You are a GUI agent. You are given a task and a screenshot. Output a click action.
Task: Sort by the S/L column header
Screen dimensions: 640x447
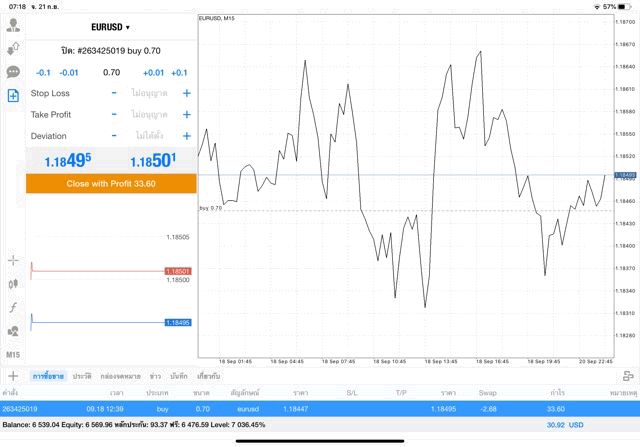[x=352, y=393]
